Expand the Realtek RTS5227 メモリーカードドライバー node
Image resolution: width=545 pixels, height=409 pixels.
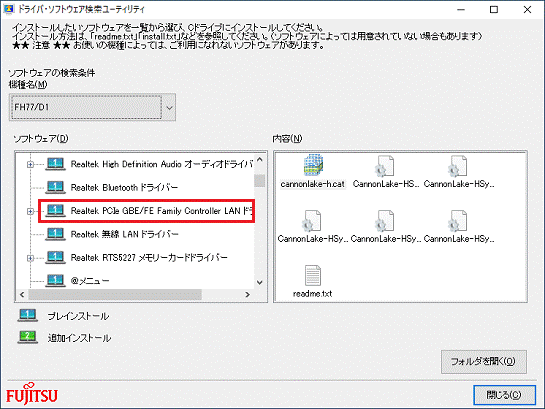[x=30, y=258]
